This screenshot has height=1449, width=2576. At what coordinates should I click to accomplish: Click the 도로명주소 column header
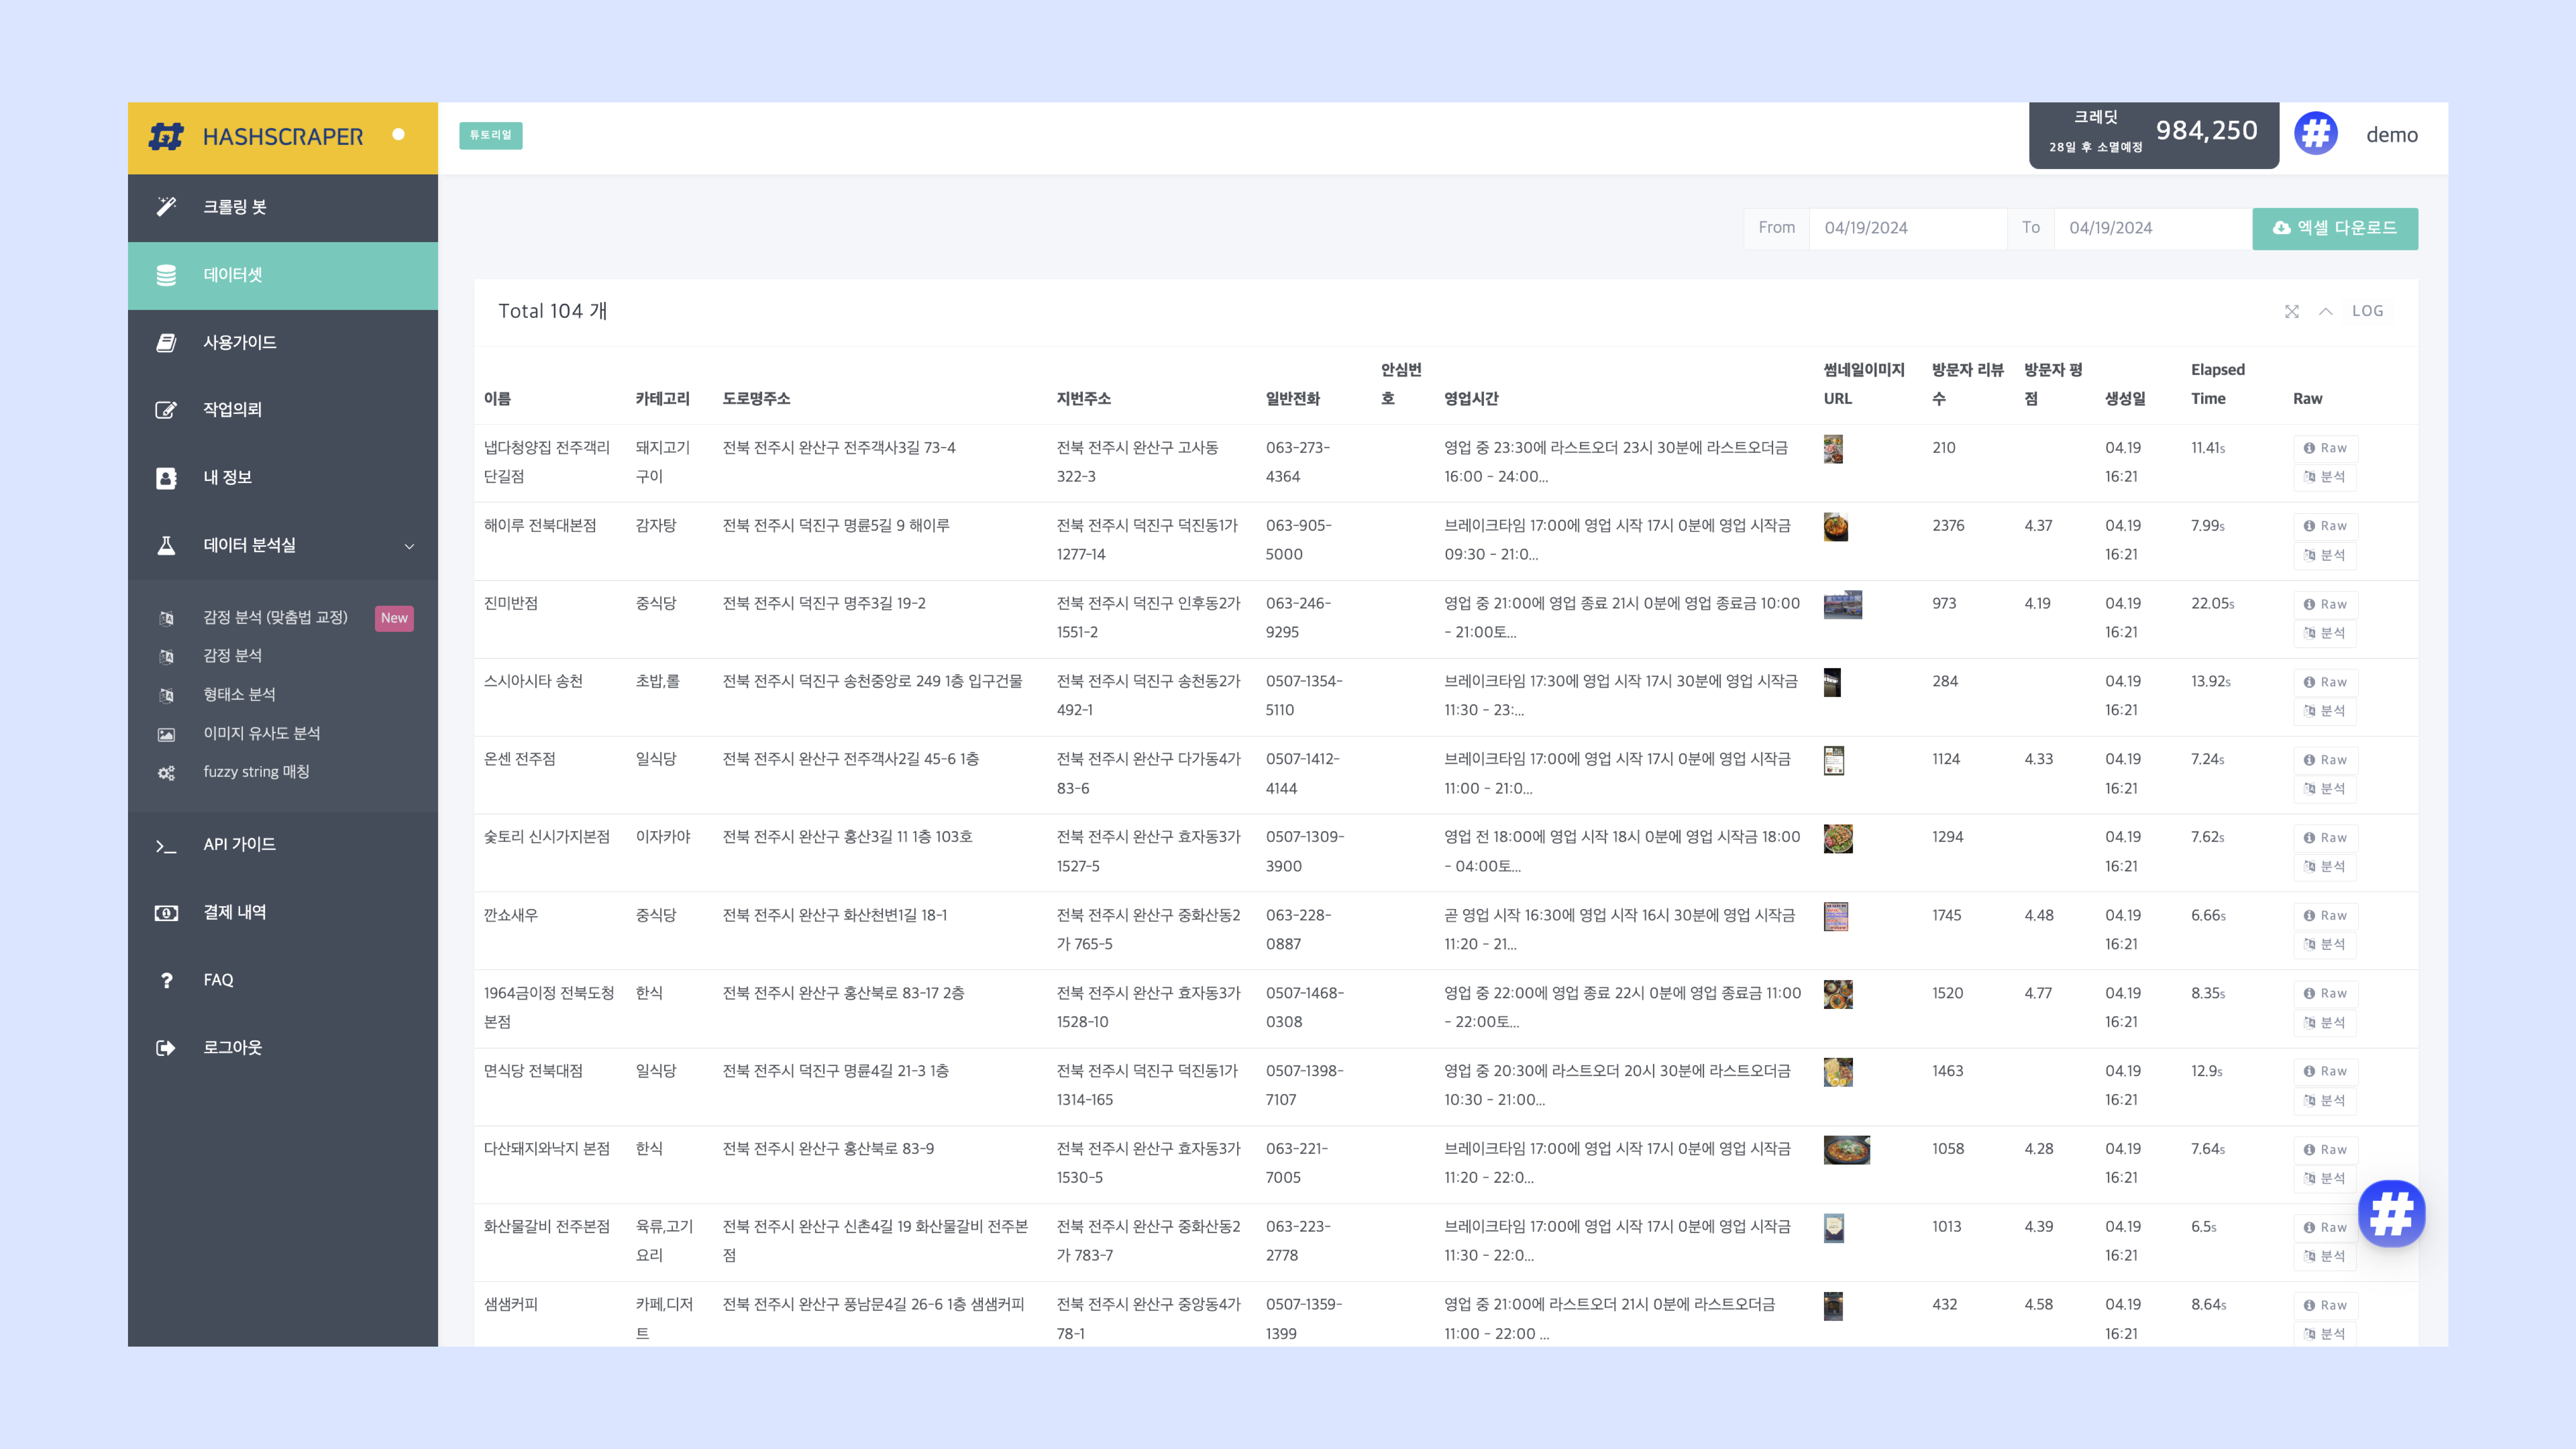pos(757,399)
